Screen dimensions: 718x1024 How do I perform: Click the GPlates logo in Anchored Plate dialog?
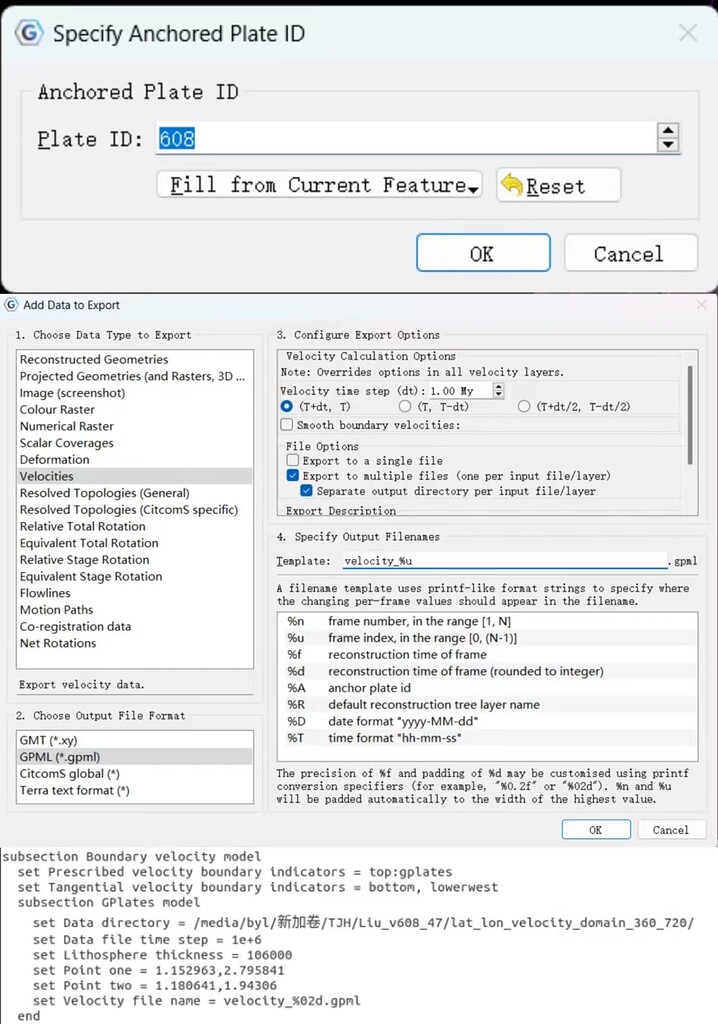pos(29,33)
